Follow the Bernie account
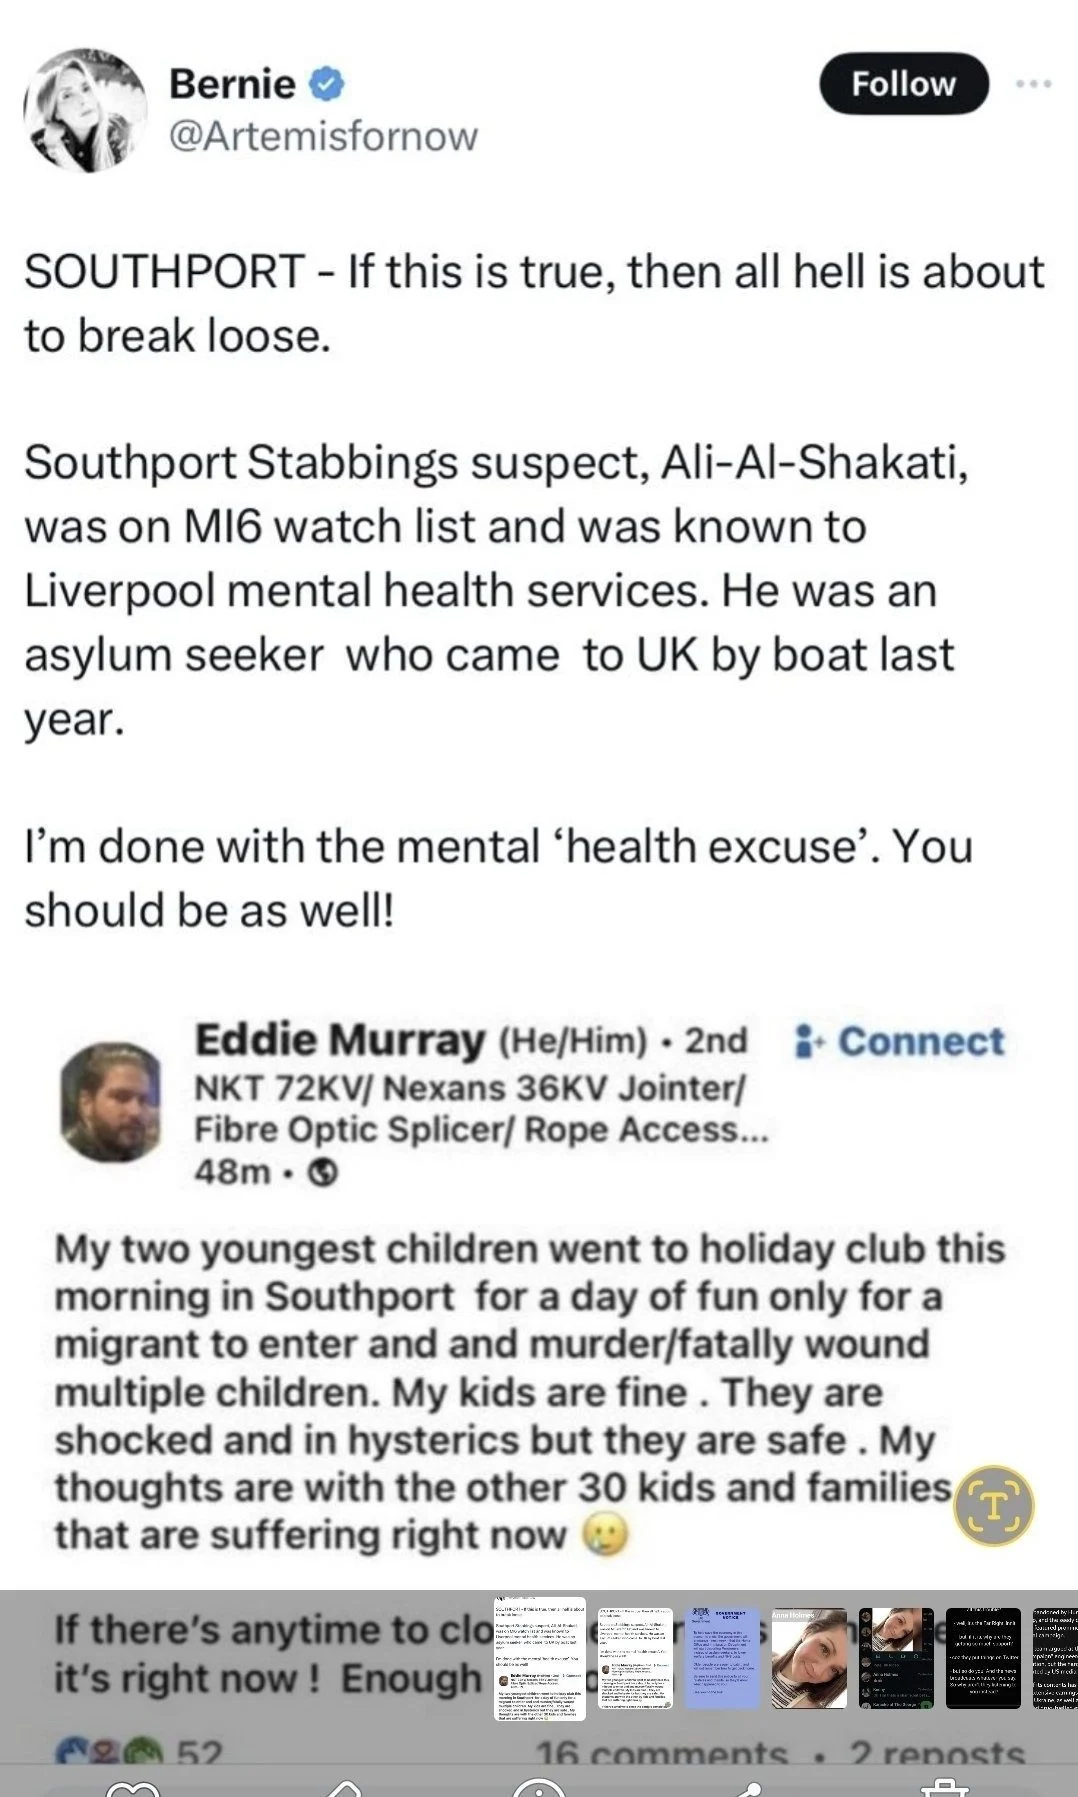Image resolution: width=1078 pixels, height=1797 pixels. (903, 84)
